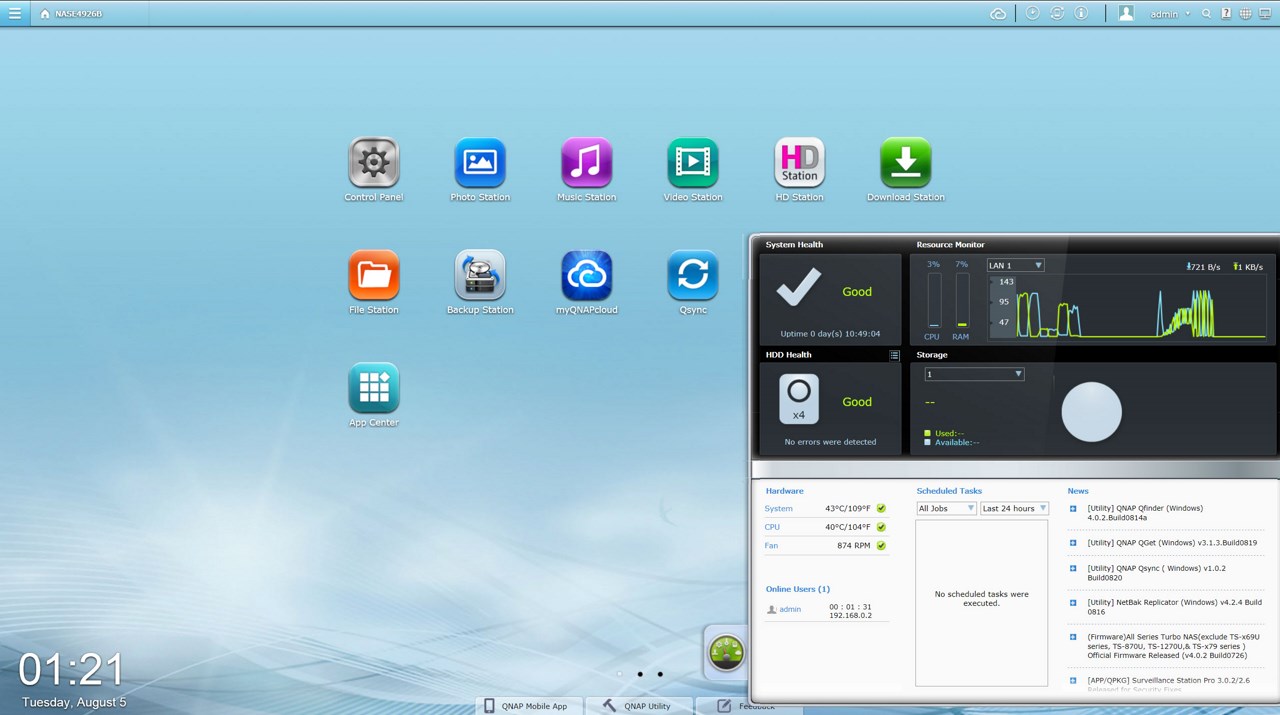Click the admin online user link
1280x715 pixels.
(790, 609)
